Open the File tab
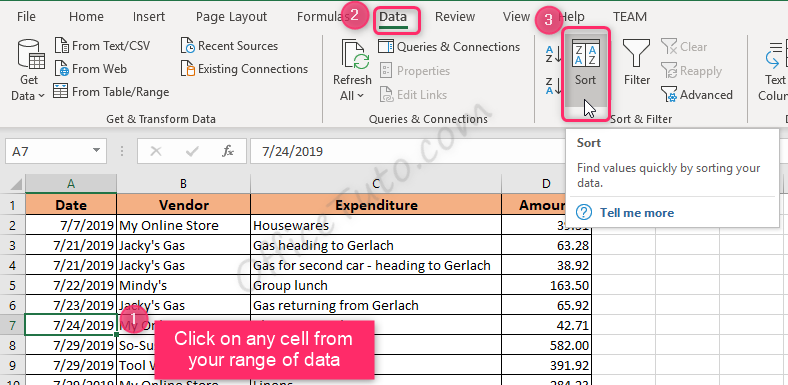Screen dimensions: 788x385 [26, 17]
